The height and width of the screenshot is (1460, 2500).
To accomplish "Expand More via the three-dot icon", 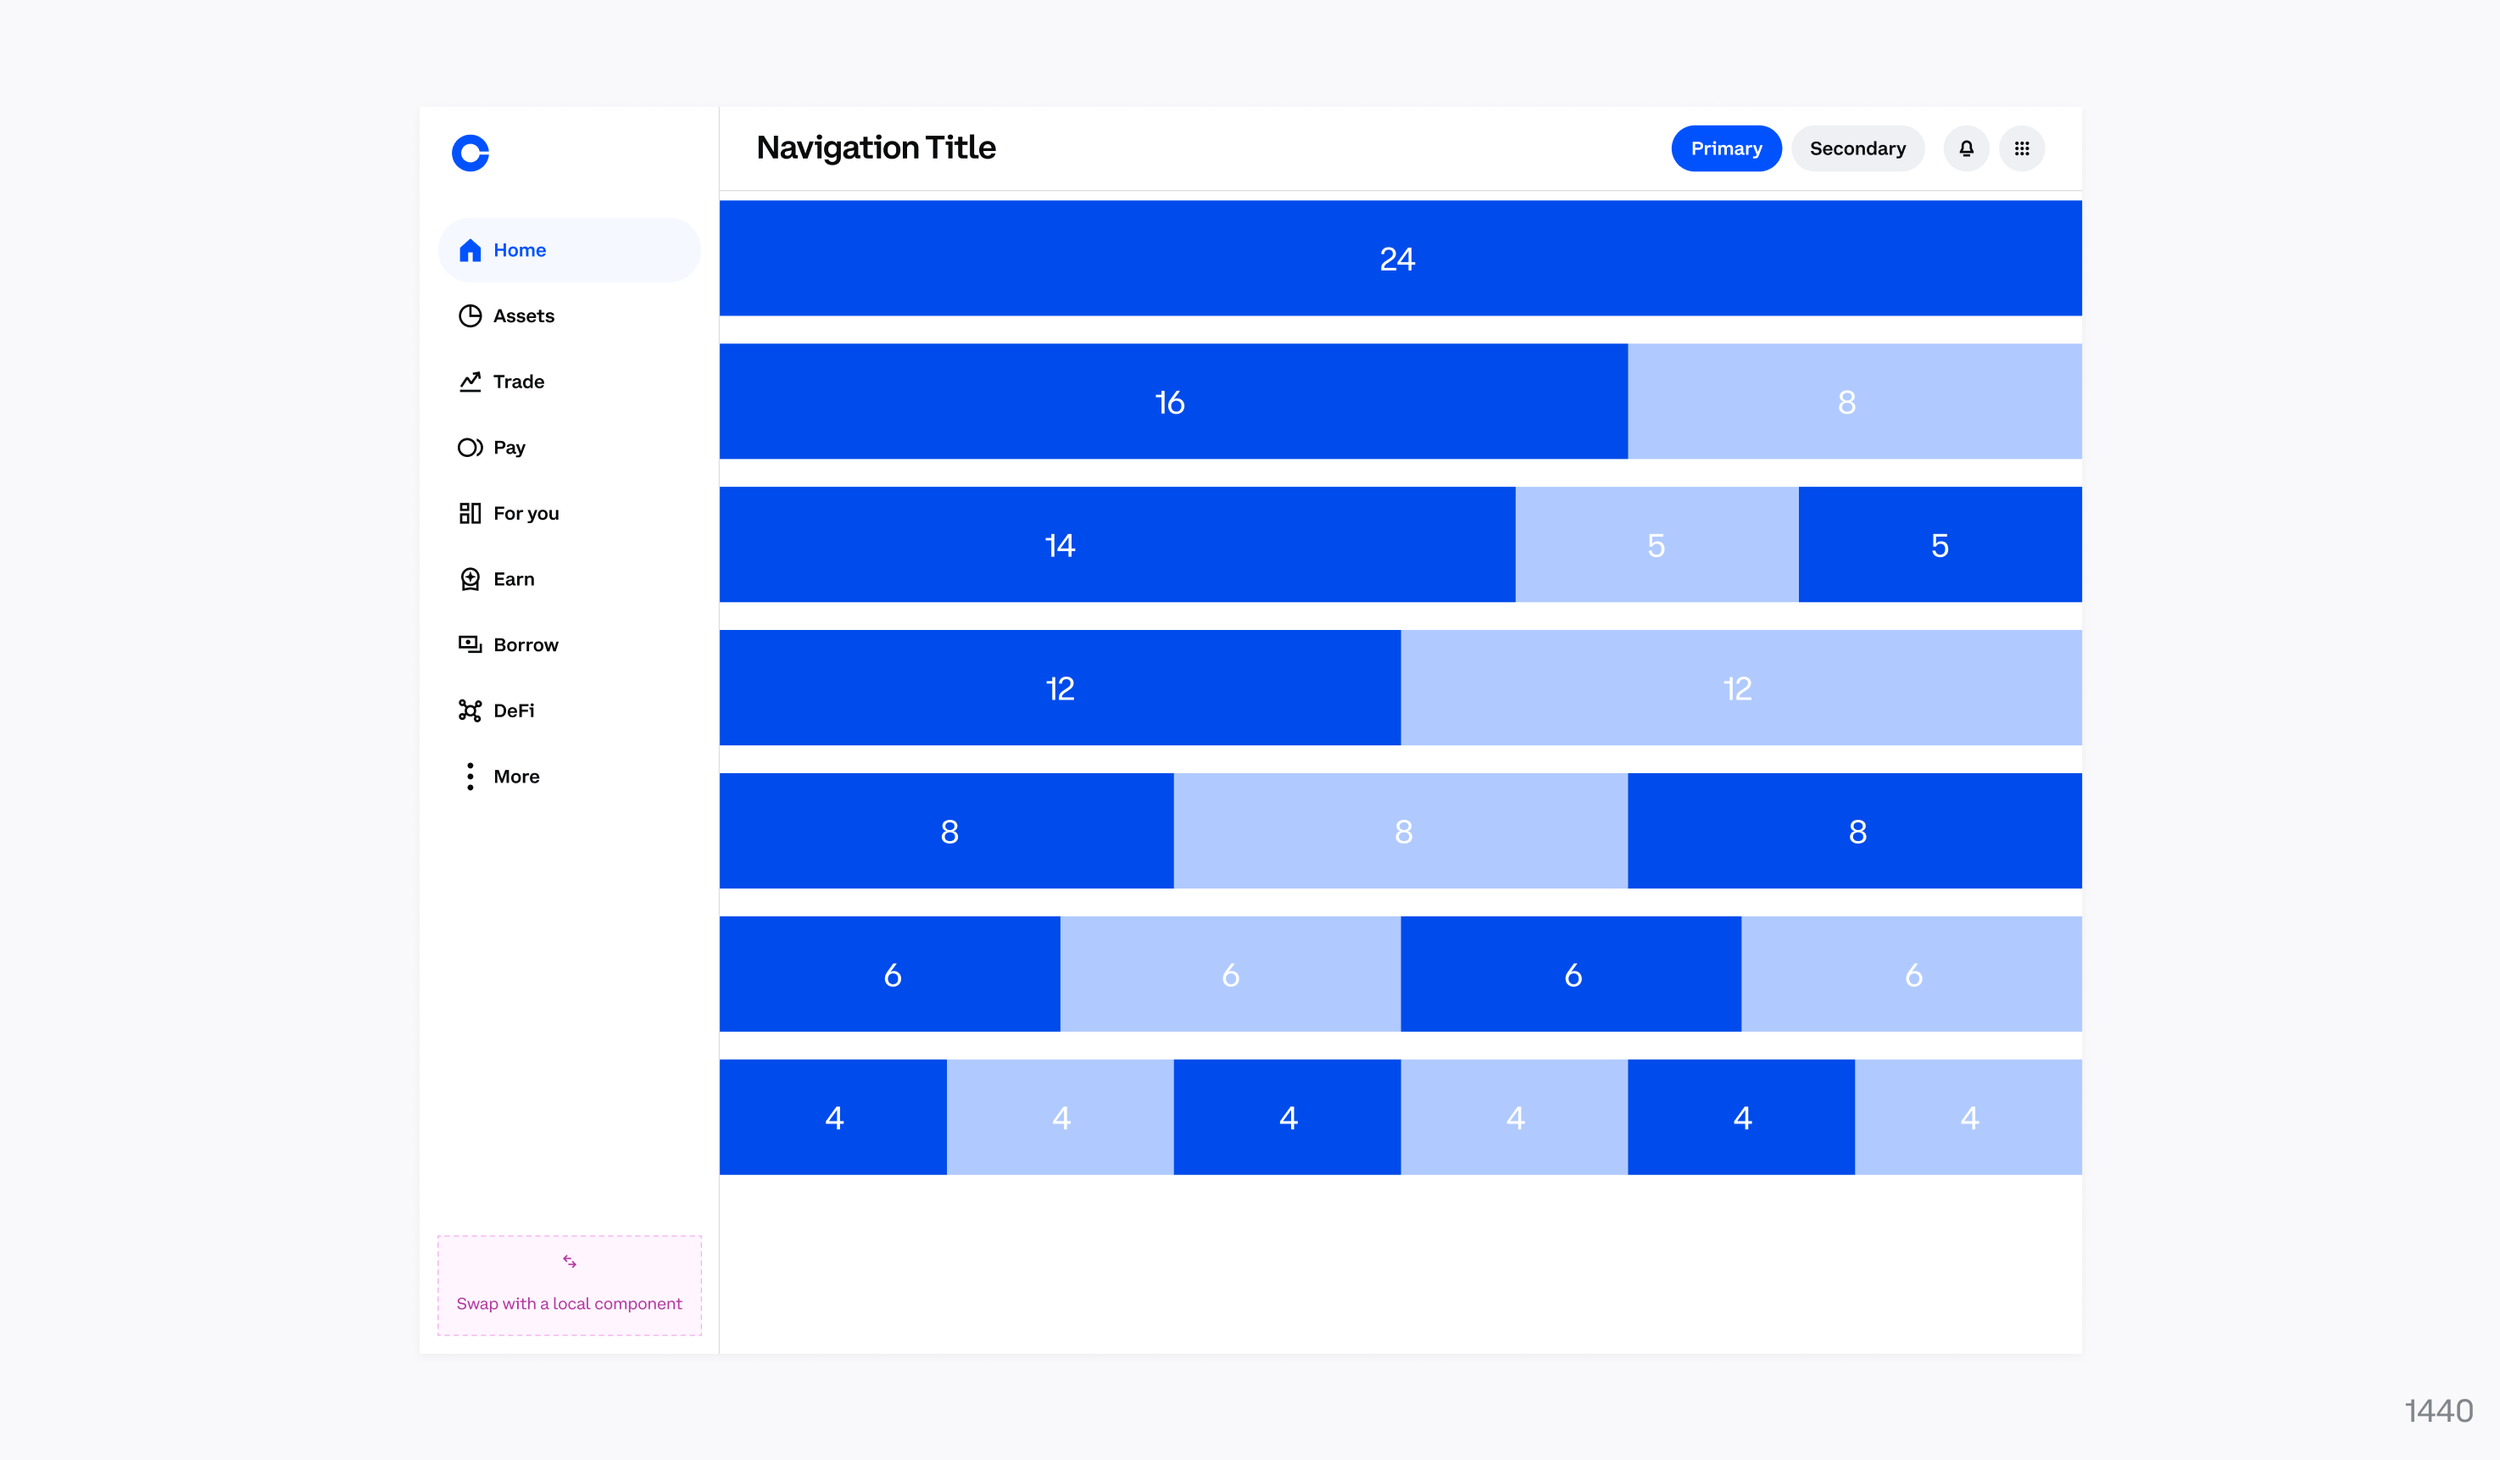I will tap(470, 777).
